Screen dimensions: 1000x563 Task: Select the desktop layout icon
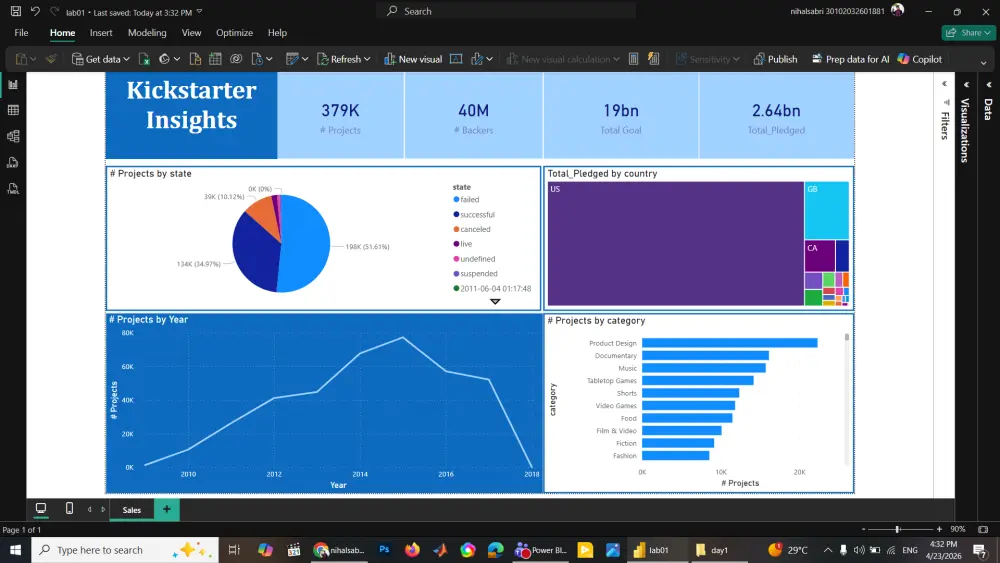pos(41,509)
